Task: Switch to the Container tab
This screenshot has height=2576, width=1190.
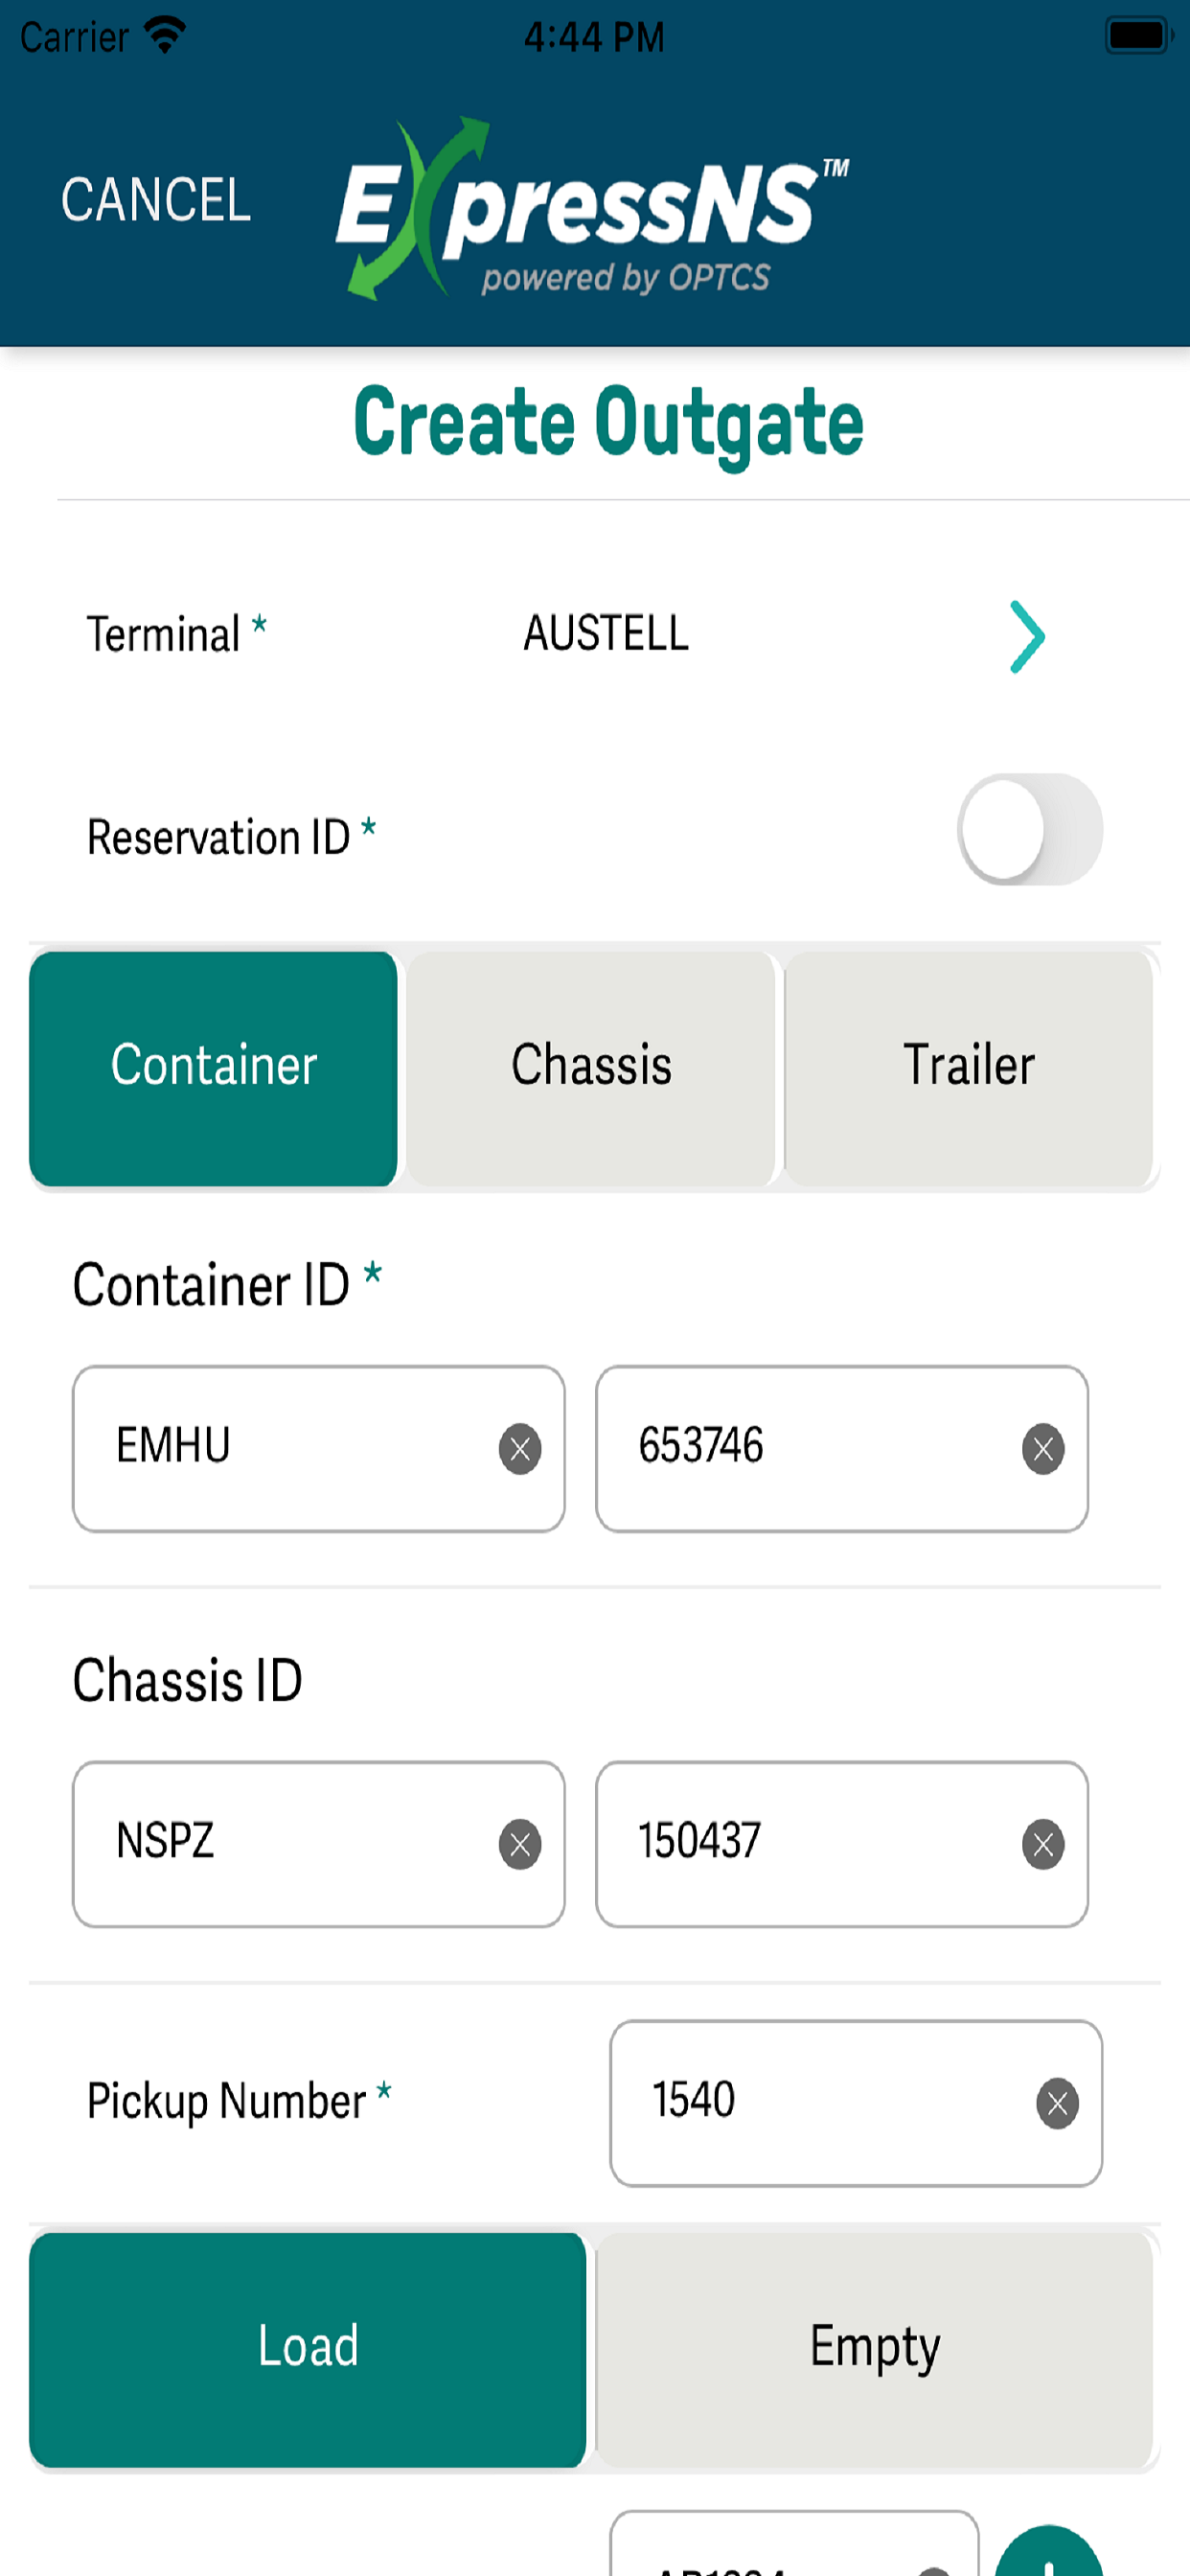Action: coord(213,1068)
